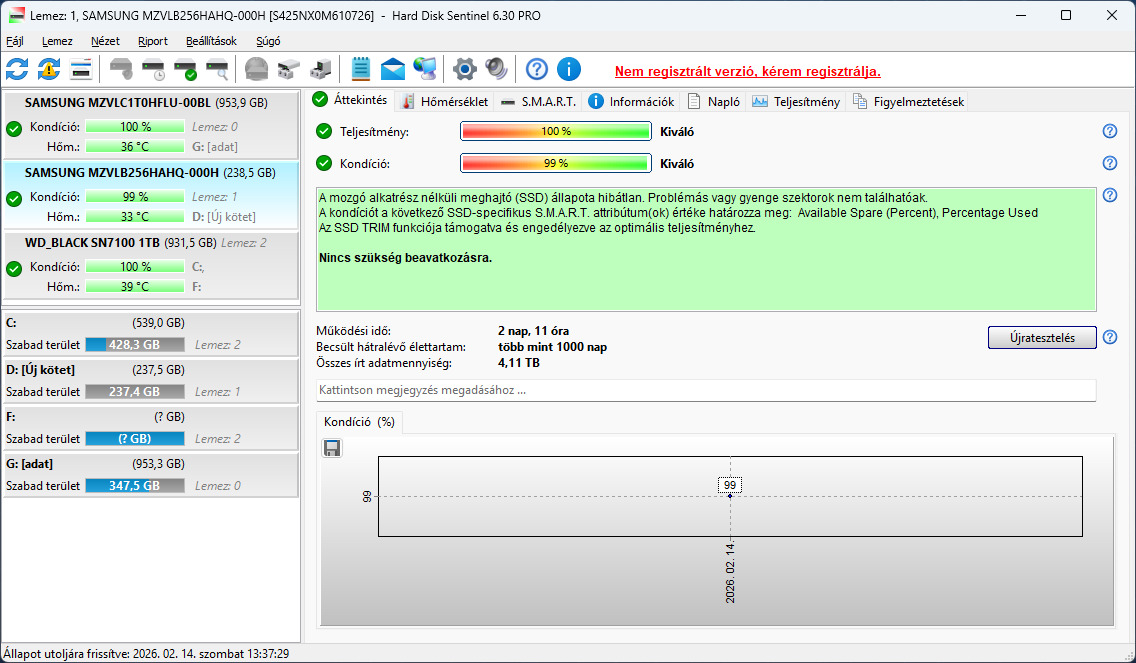The height and width of the screenshot is (663, 1136).
Task: Switch to the Hőmérséklet tab
Action: click(446, 101)
